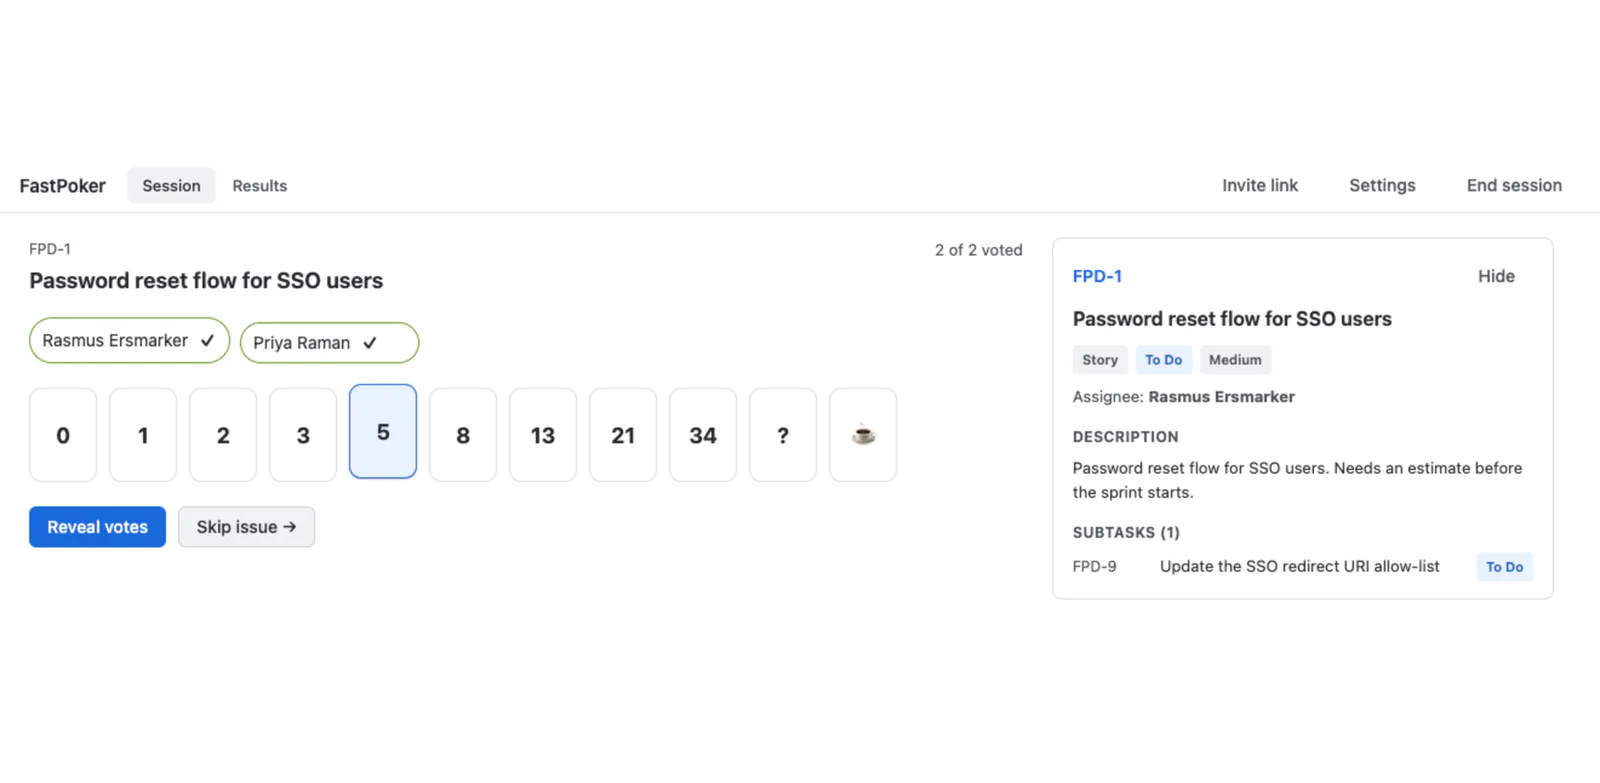The height and width of the screenshot is (783, 1600).
Task: Choose the 34 point card
Action: tap(703, 435)
